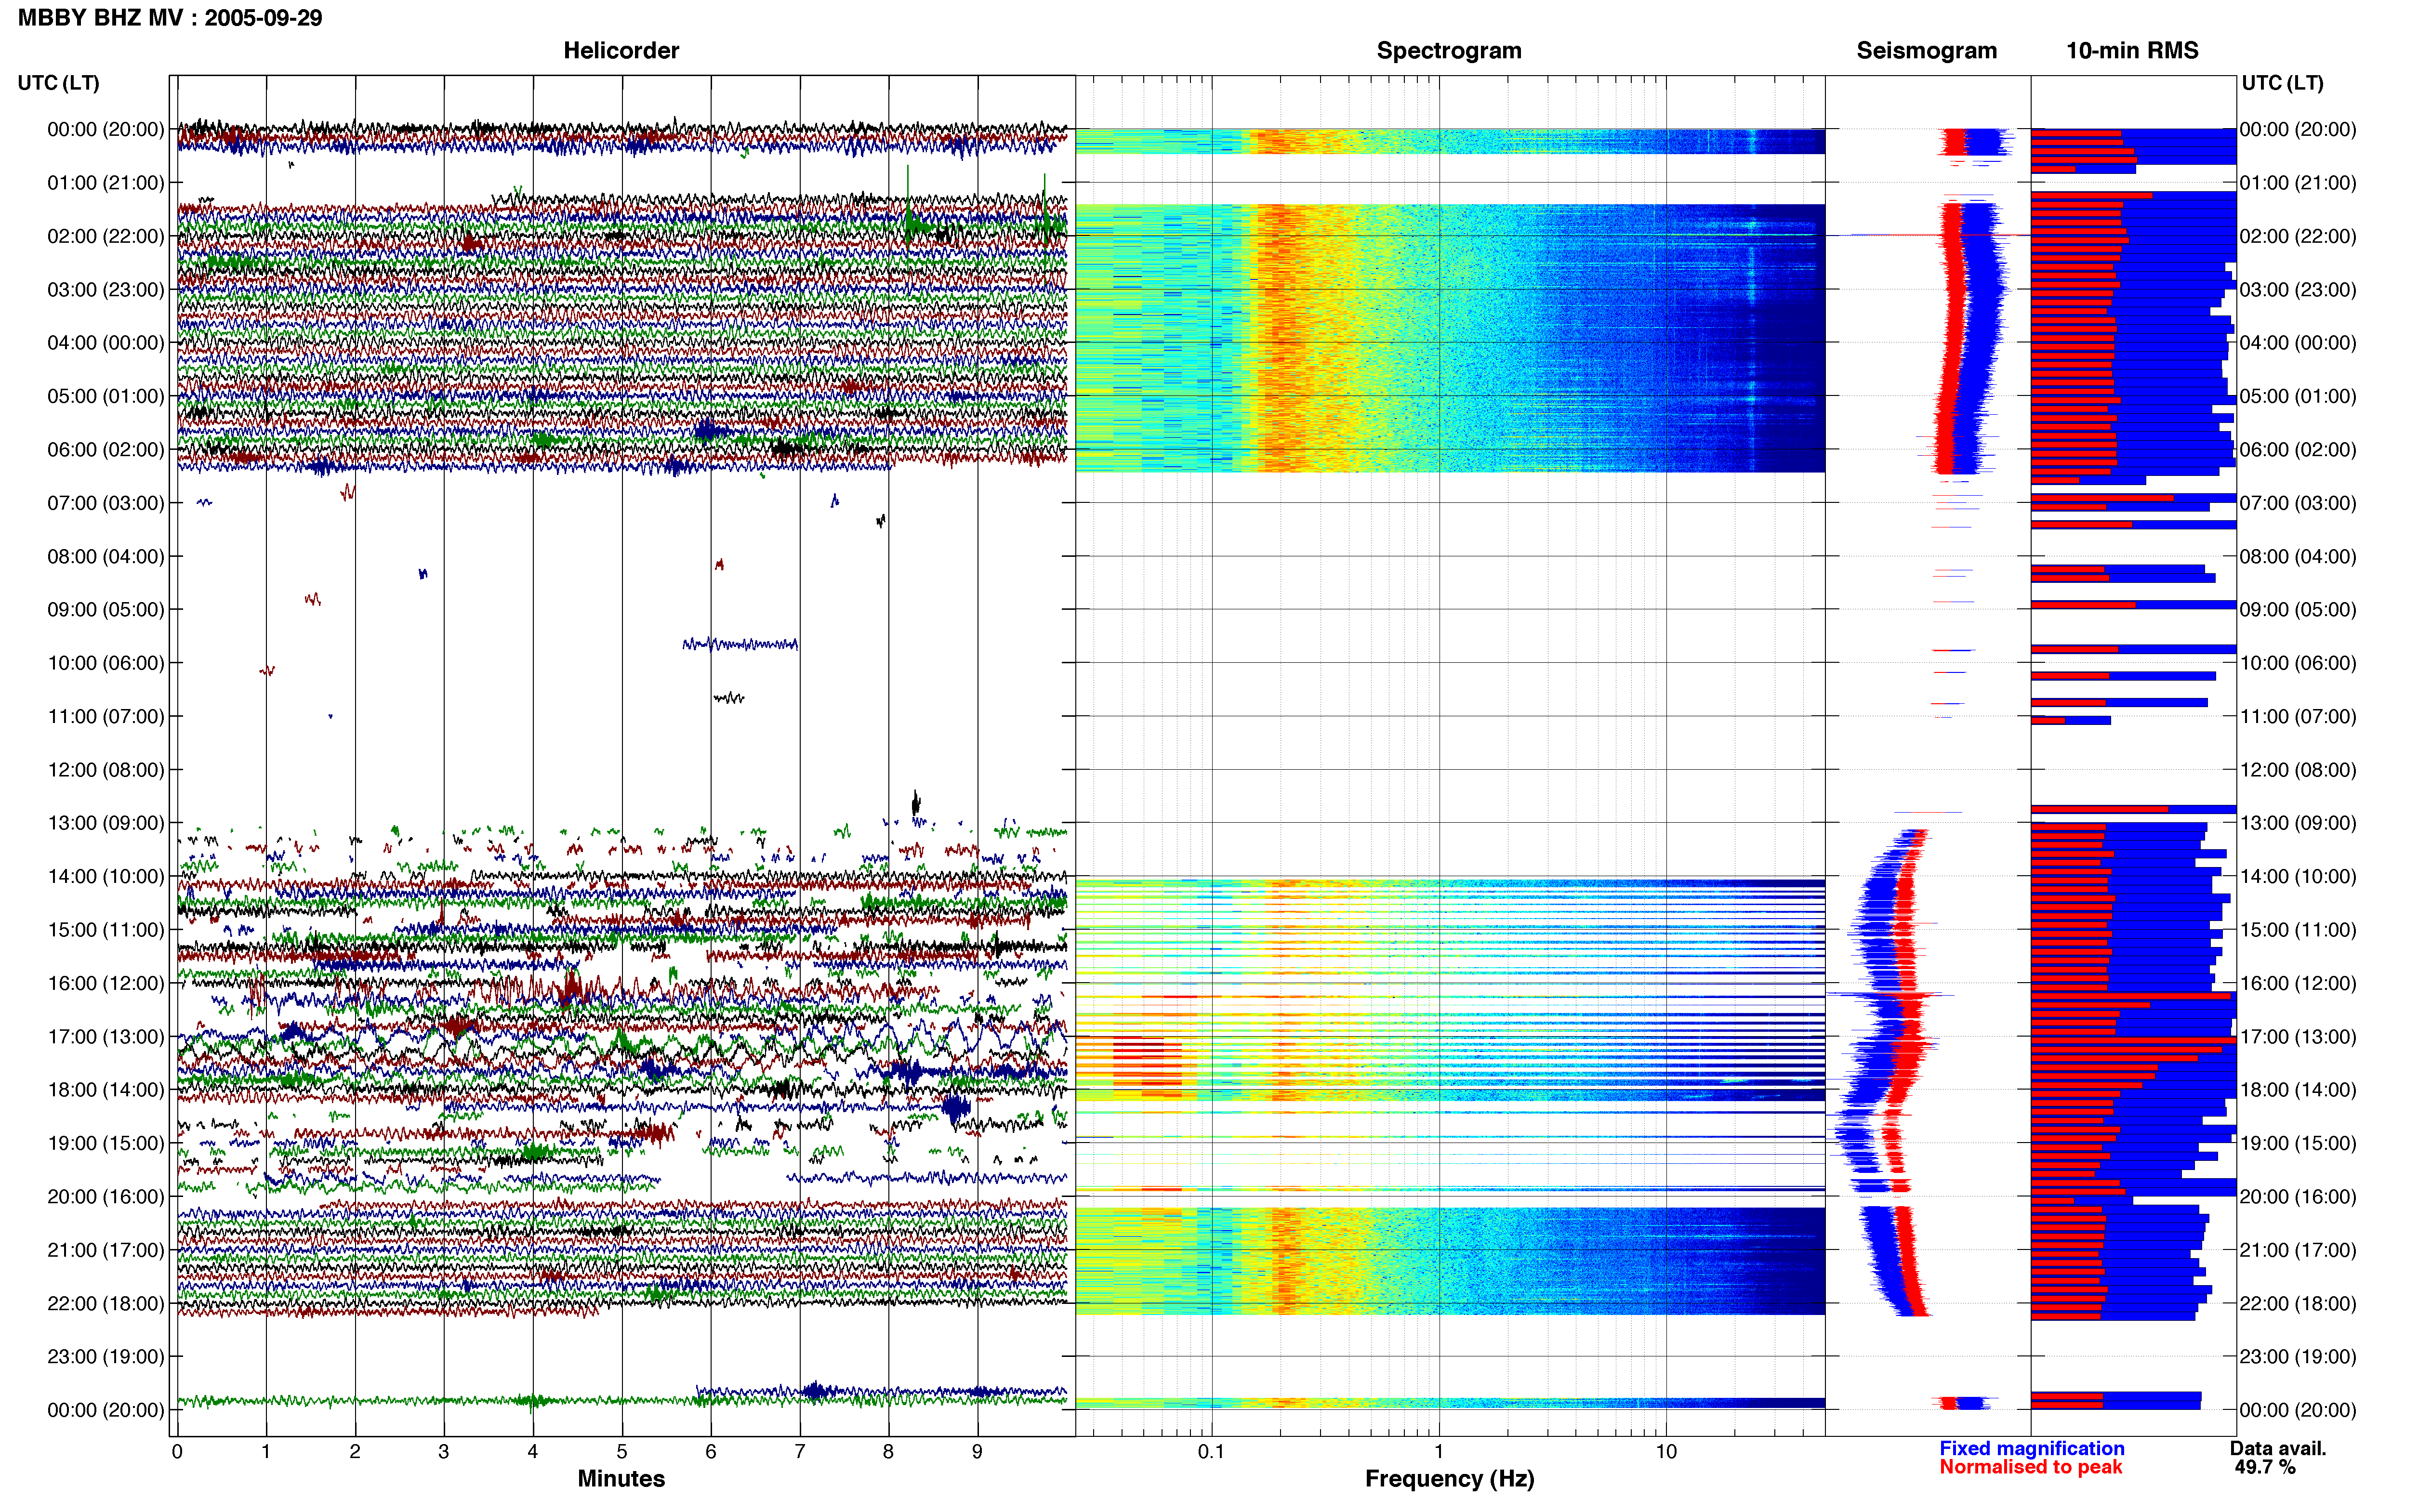The width and height of the screenshot is (2418, 1512).
Task: Click the left 'UTC (LT)' axis label
Action: coord(58,83)
